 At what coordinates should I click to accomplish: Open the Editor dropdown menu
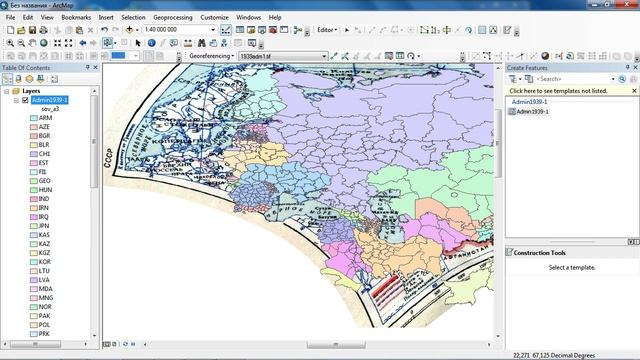point(327,30)
